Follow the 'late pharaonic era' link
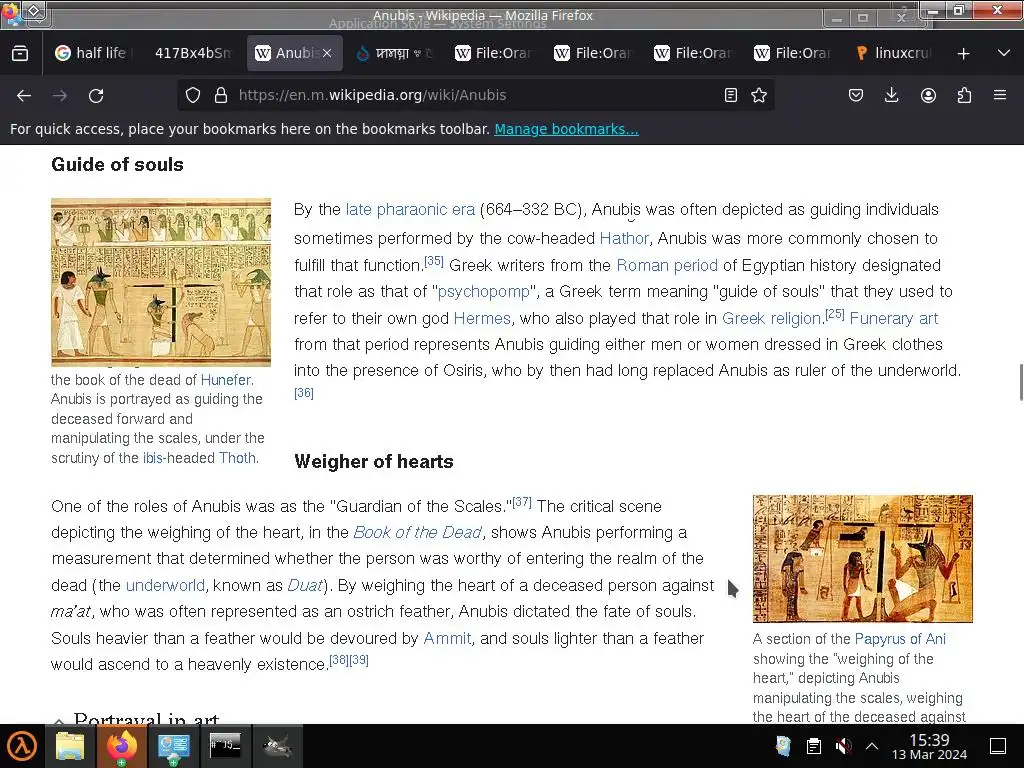The image size is (1024, 768). click(410, 210)
